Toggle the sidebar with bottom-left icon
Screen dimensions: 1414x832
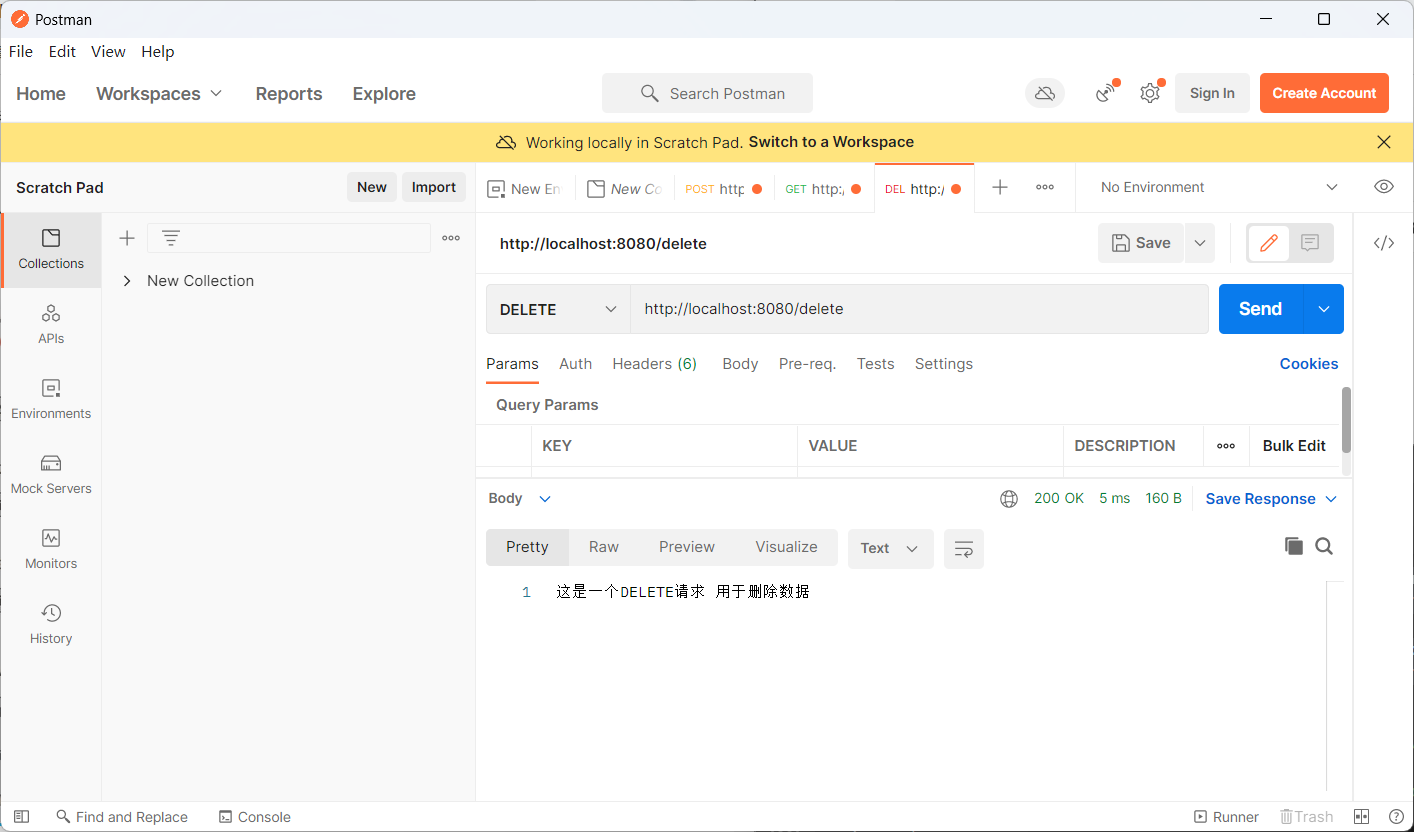[x=22, y=817]
